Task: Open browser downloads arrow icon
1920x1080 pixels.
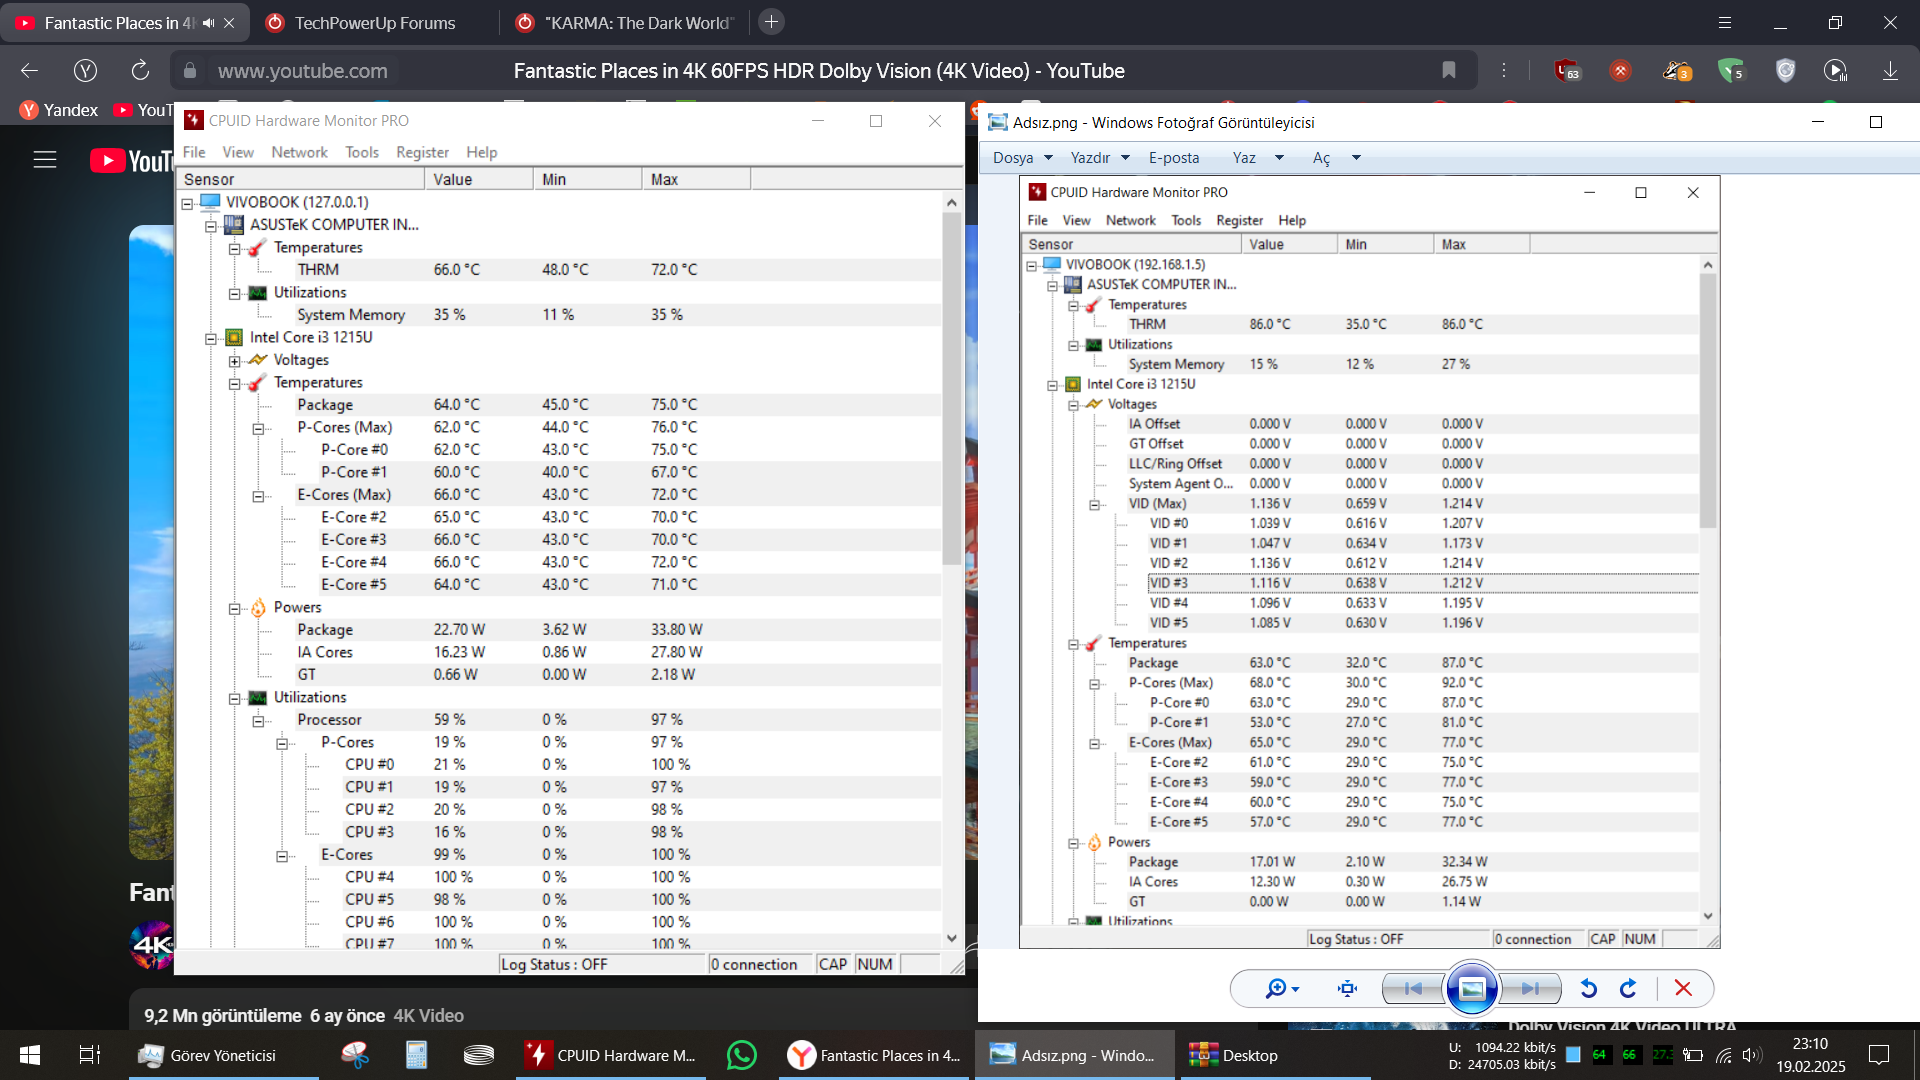Action: coord(1890,70)
